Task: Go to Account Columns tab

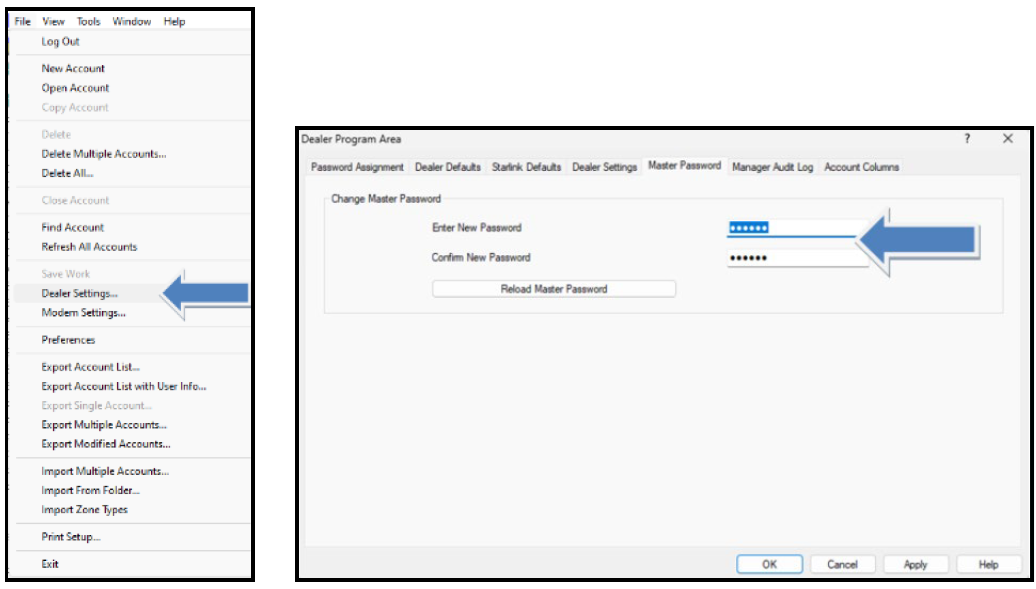Action: point(861,167)
